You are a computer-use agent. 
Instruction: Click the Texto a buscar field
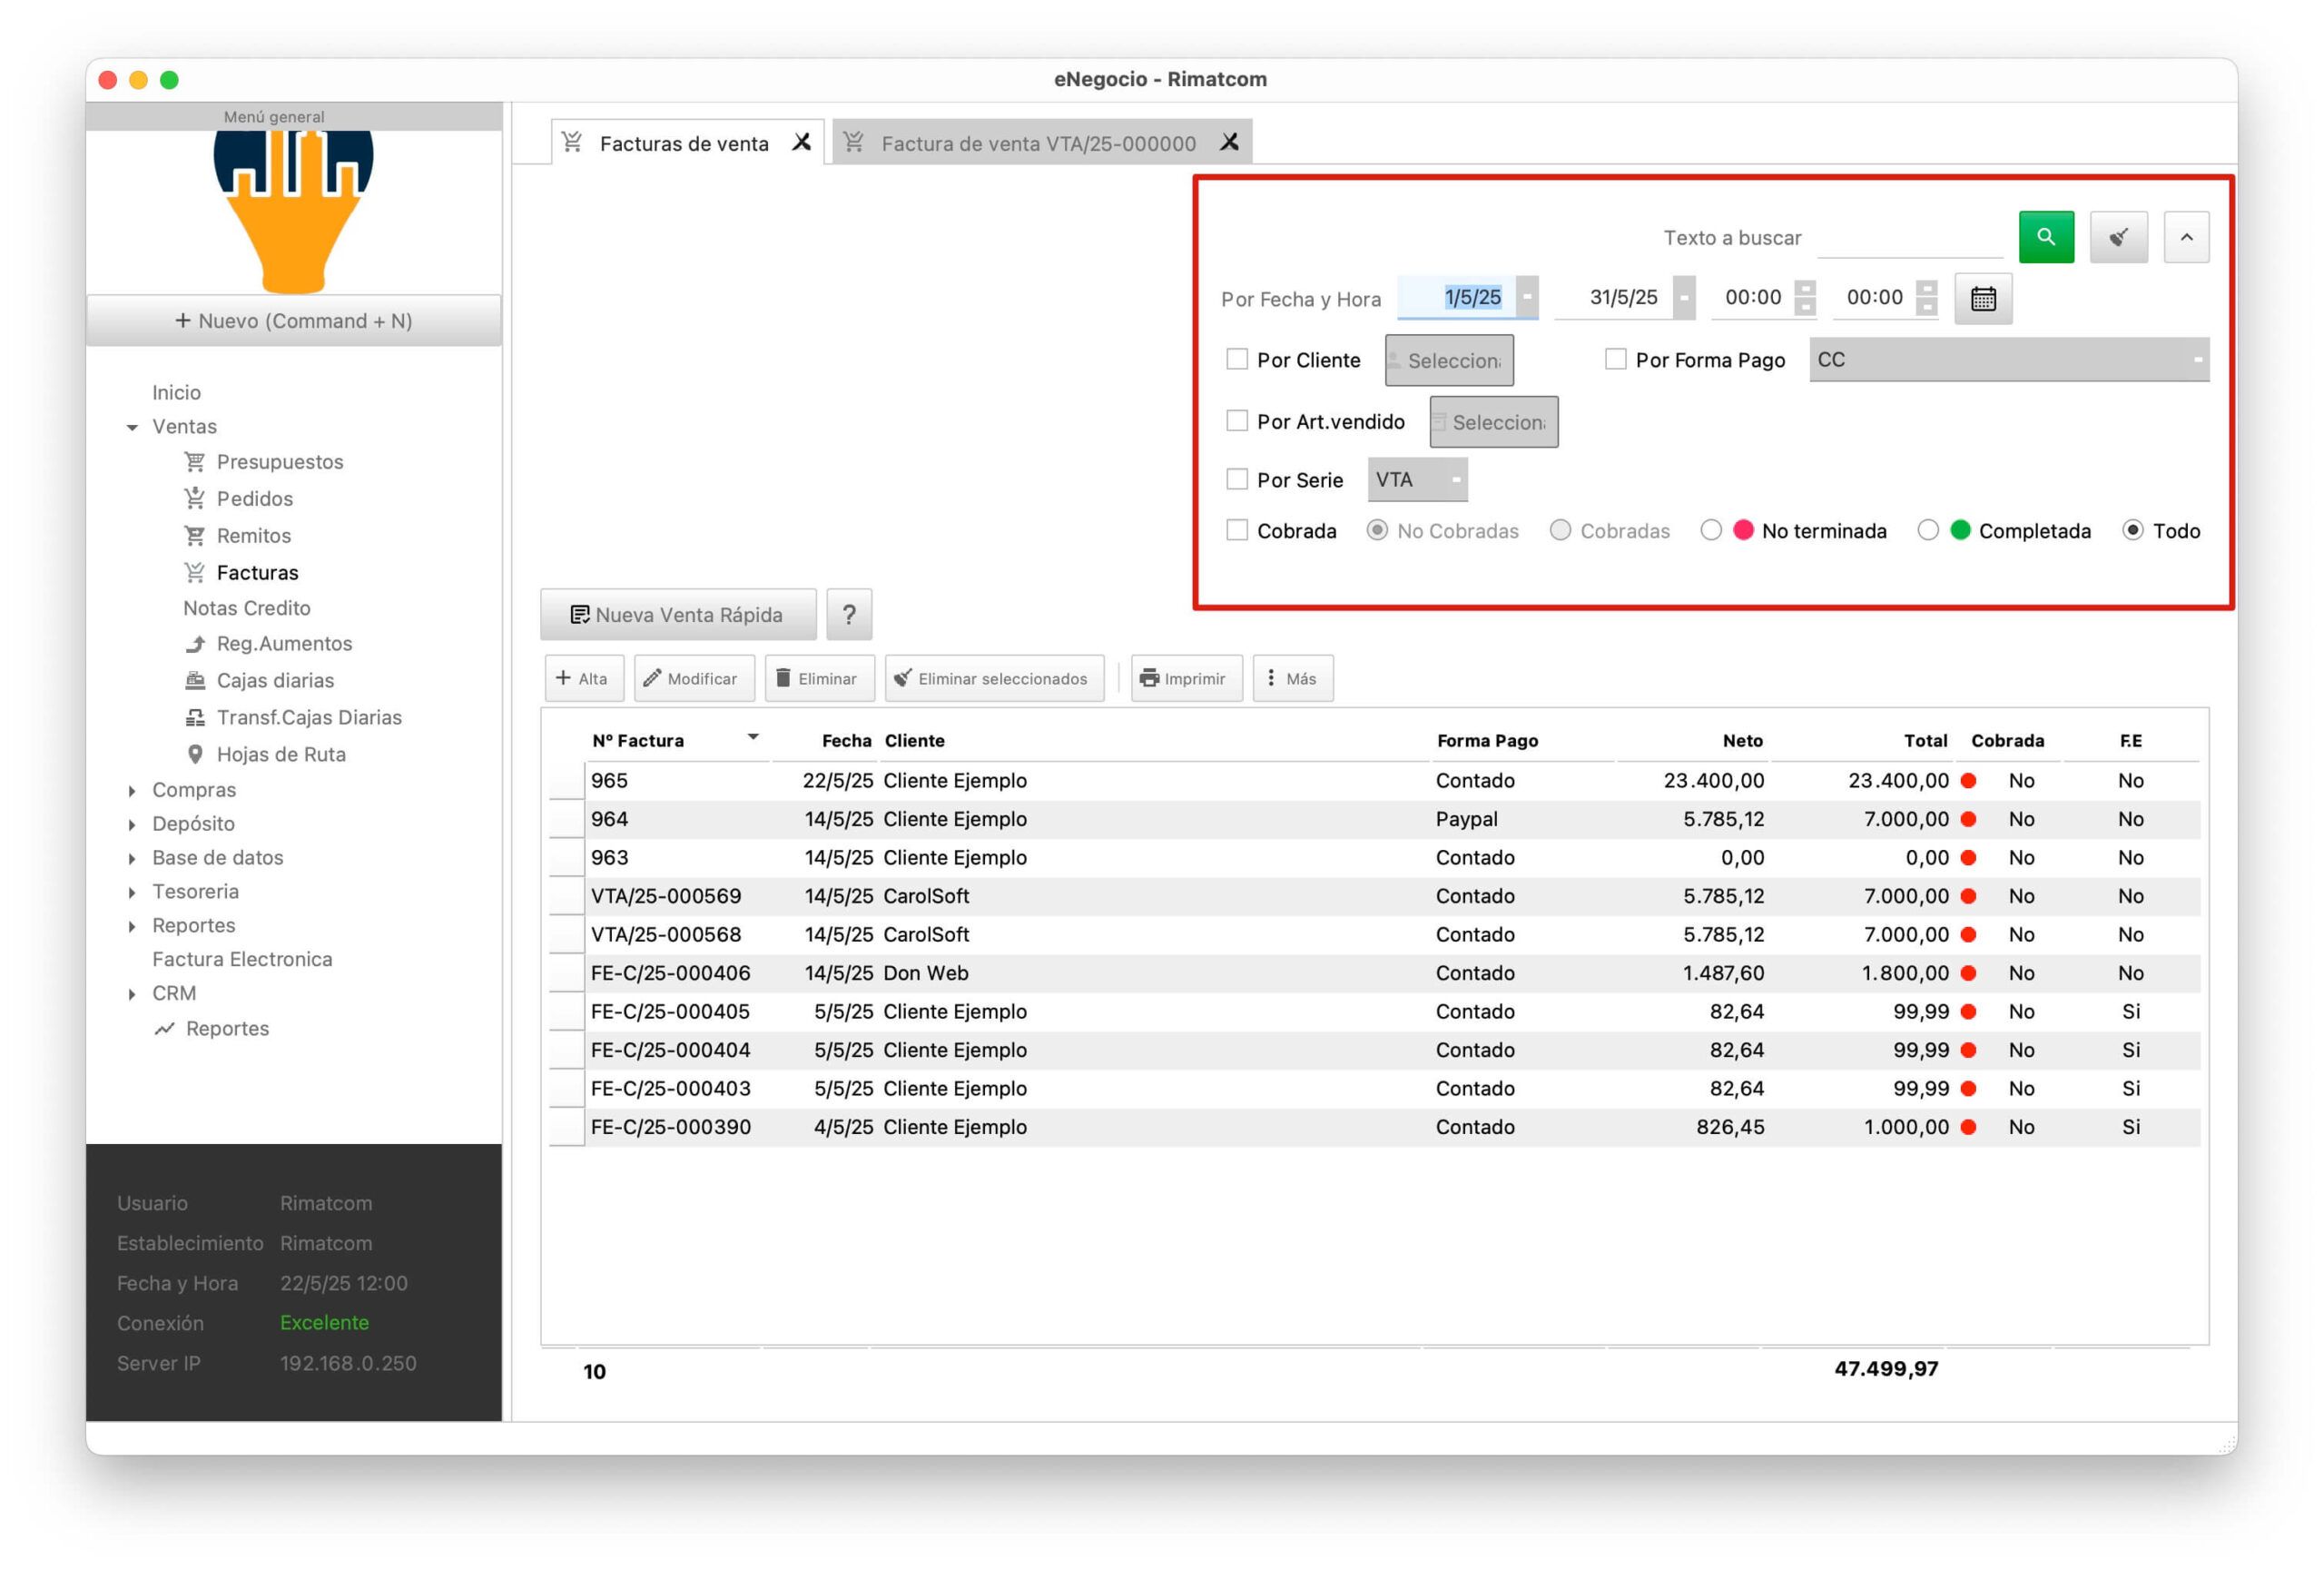click(x=1909, y=238)
